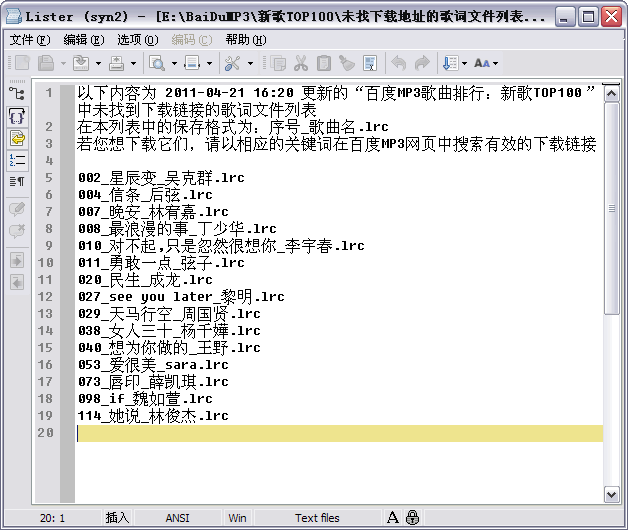Minimize the Lister window

coord(564,17)
